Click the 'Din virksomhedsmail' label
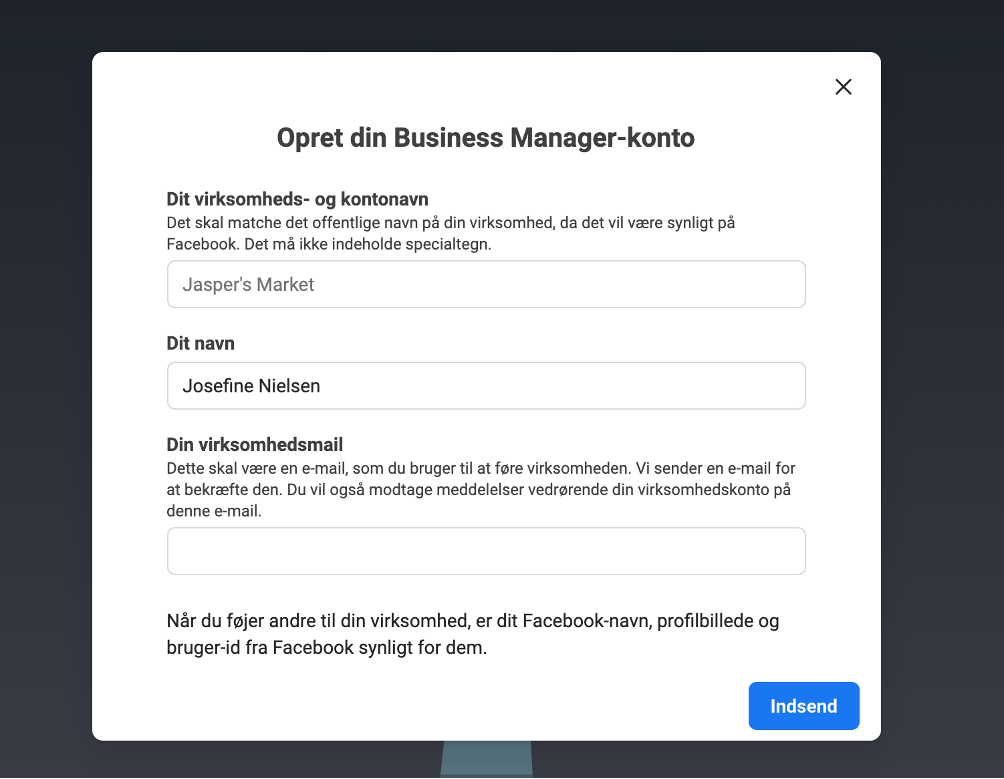 tap(255, 444)
